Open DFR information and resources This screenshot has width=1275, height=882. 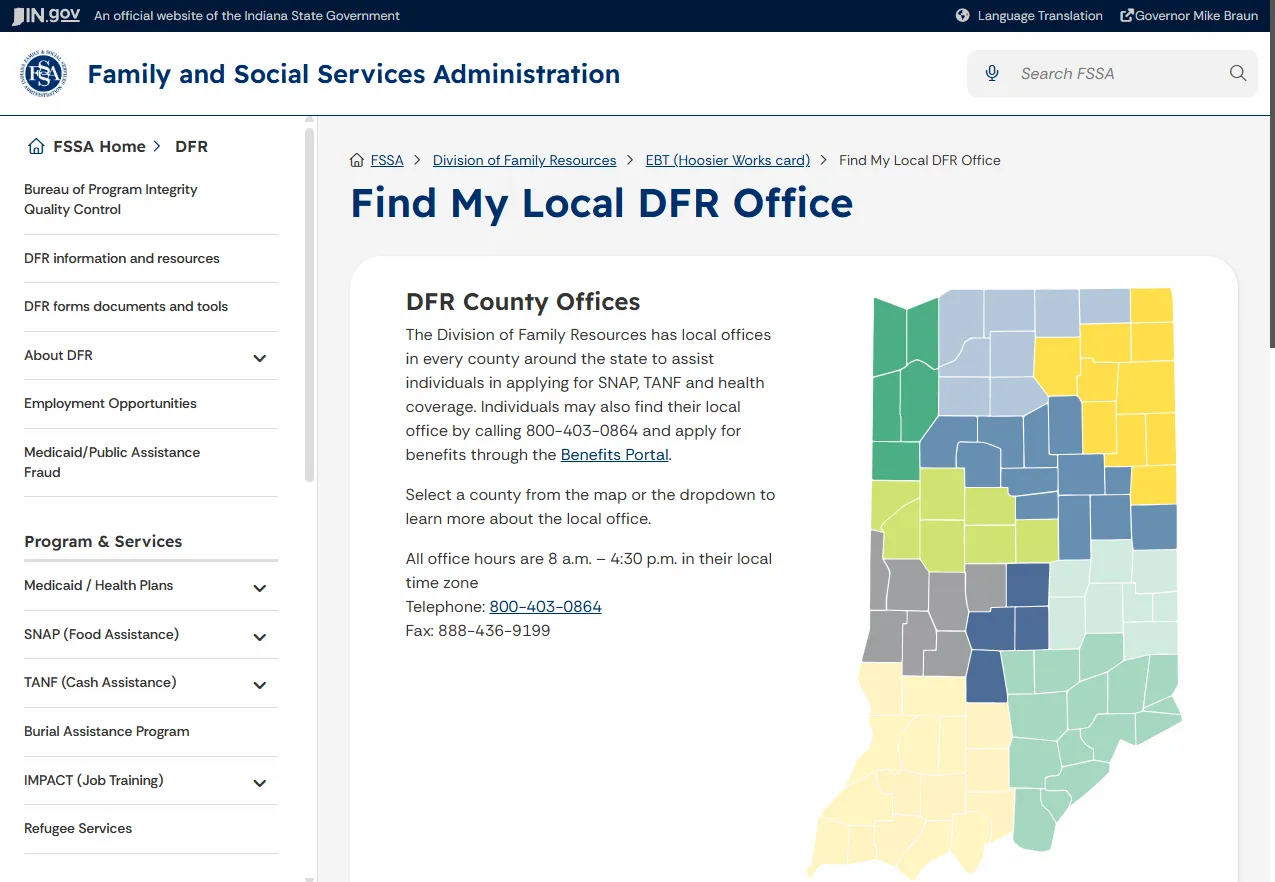(122, 258)
